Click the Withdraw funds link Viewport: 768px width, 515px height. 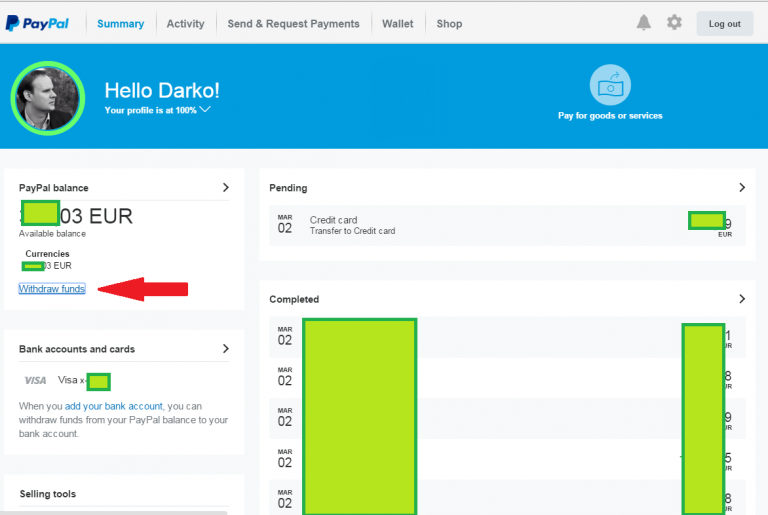click(52, 289)
